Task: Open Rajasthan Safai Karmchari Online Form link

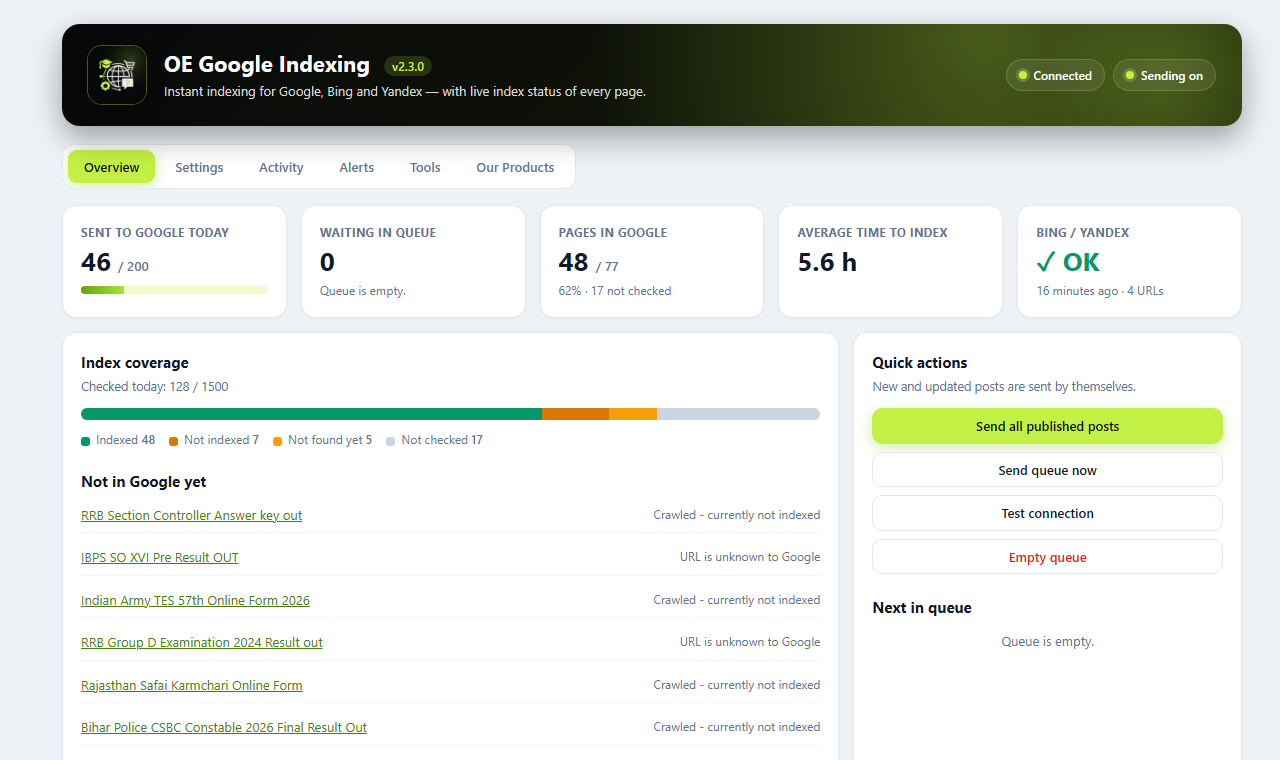Action: (x=191, y=686)
